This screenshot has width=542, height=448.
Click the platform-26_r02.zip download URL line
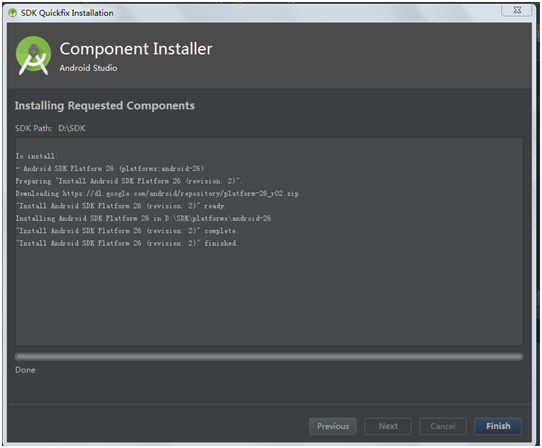(157, 194)
